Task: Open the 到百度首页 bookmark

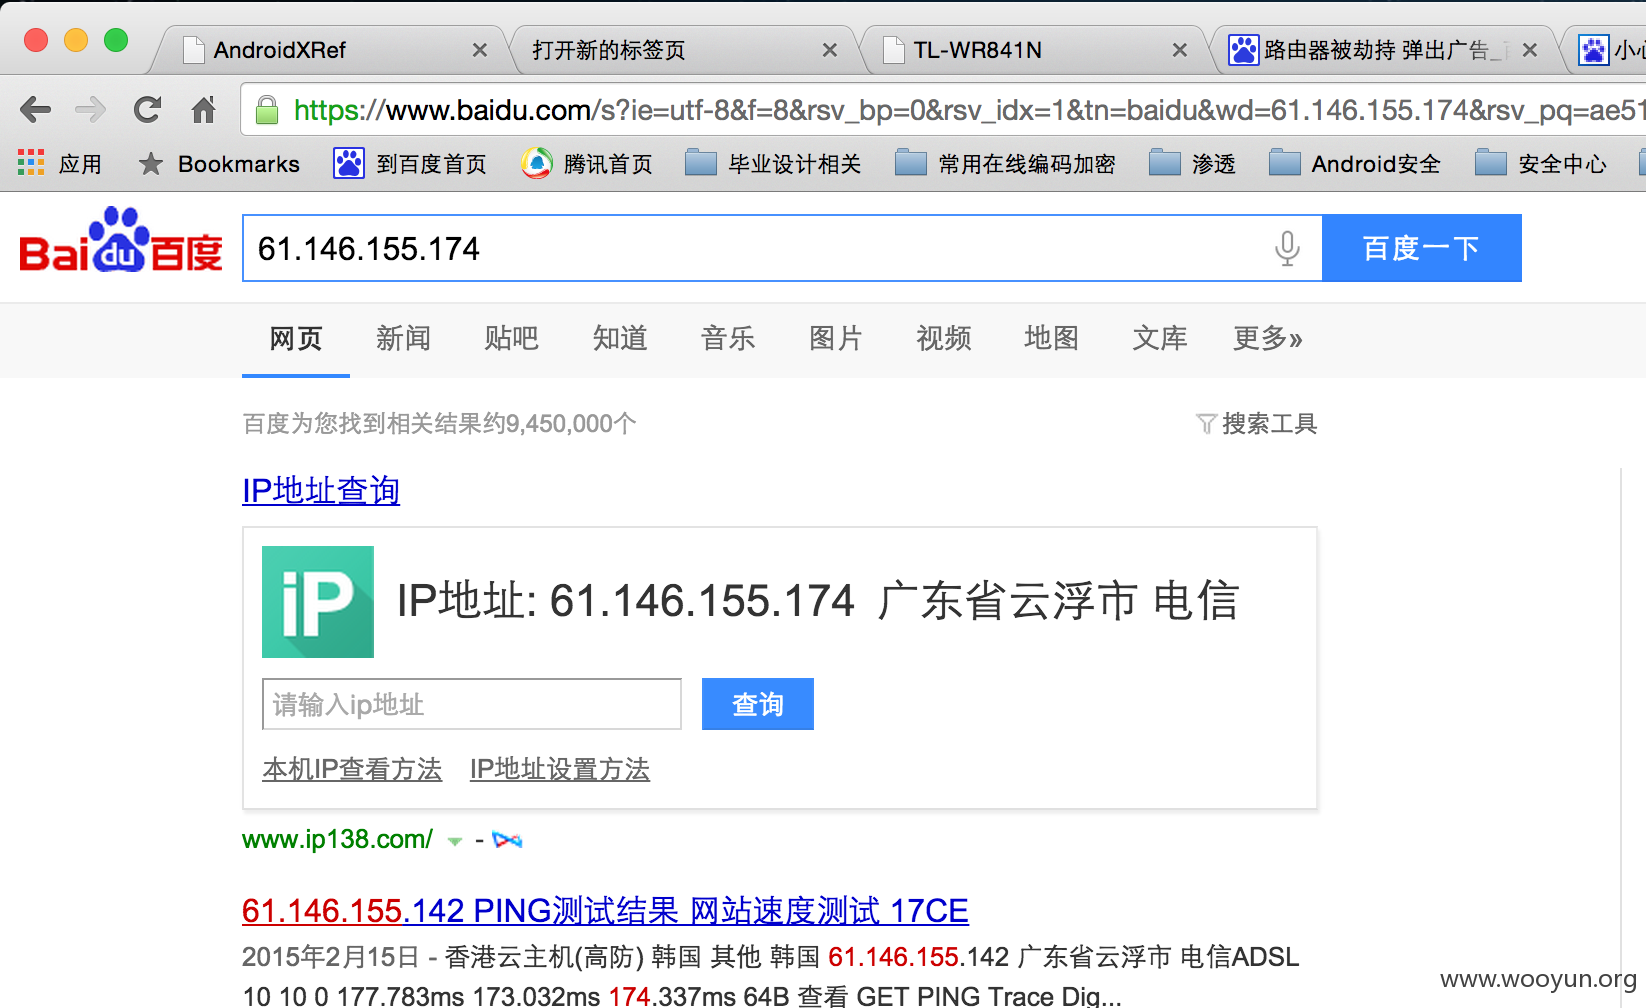Action: pos(410,163)
